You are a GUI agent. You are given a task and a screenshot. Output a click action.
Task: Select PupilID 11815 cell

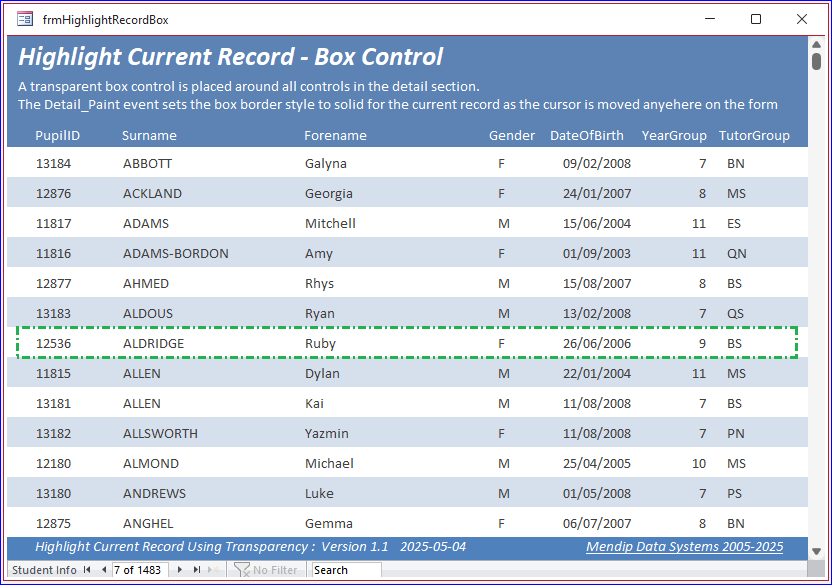click(x=54, y=373)
